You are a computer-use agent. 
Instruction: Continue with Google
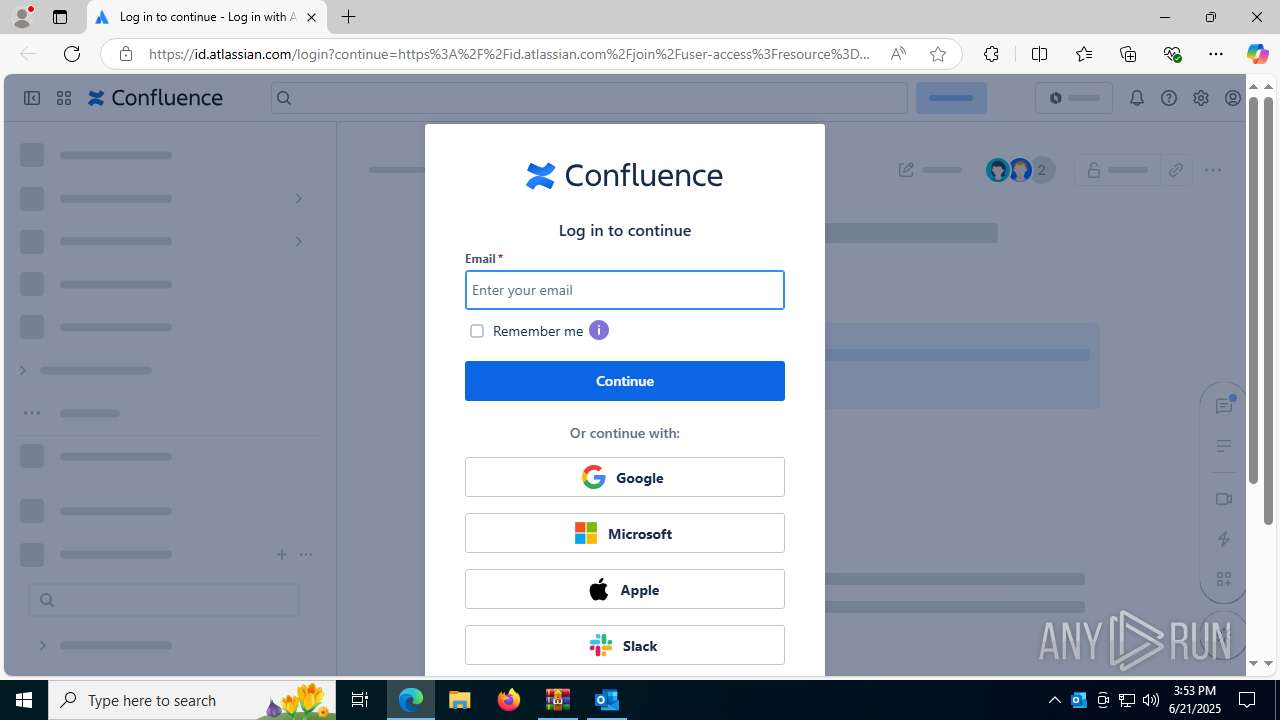tap(624, 477)
